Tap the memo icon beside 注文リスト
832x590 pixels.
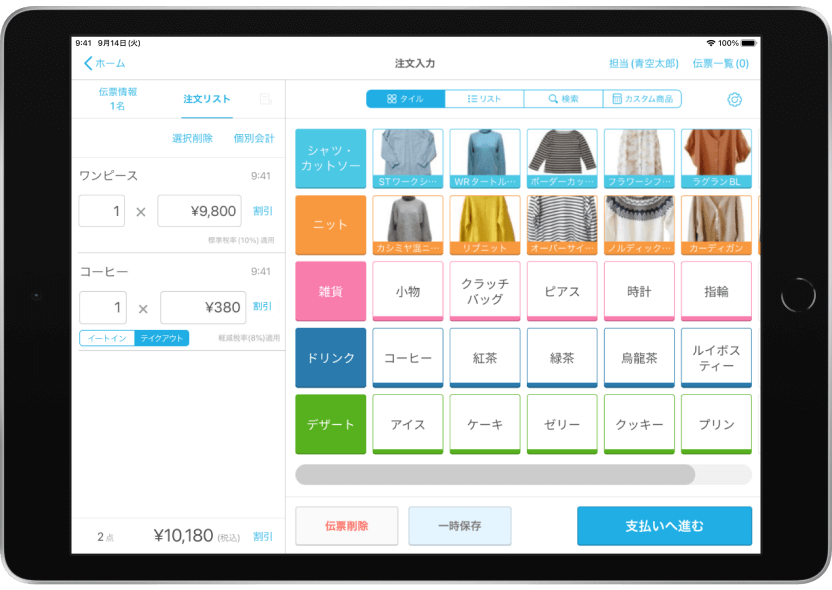(x=265, y=99)
